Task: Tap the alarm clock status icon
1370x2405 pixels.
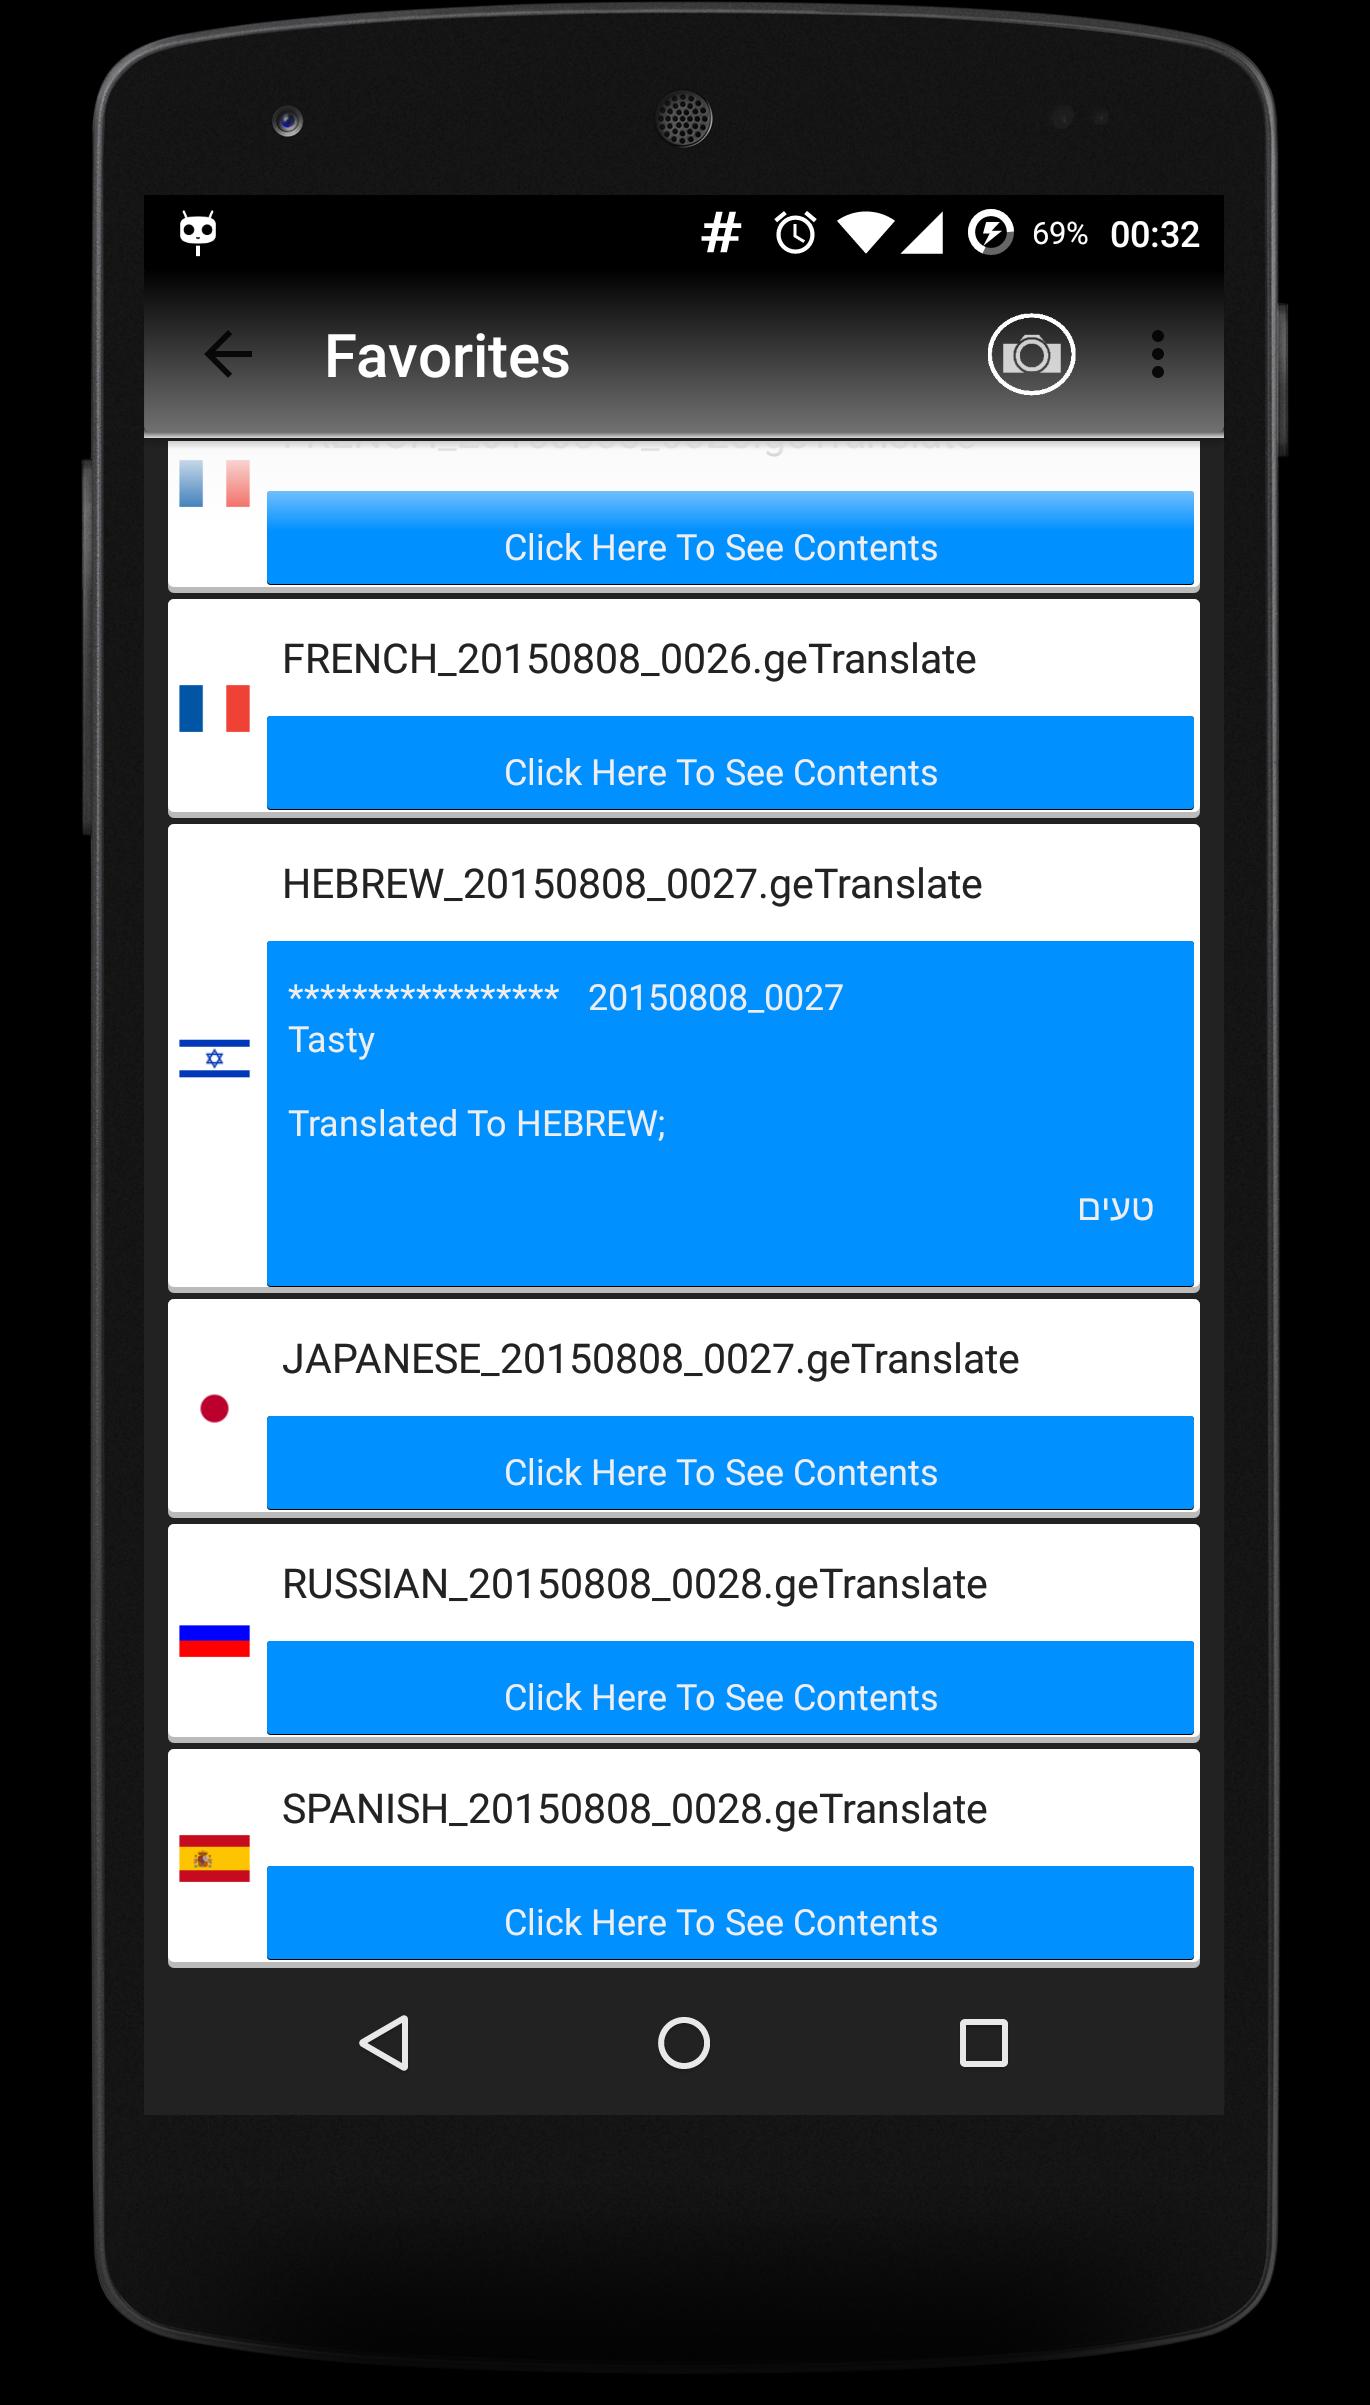Action: (x=795, y=233)
